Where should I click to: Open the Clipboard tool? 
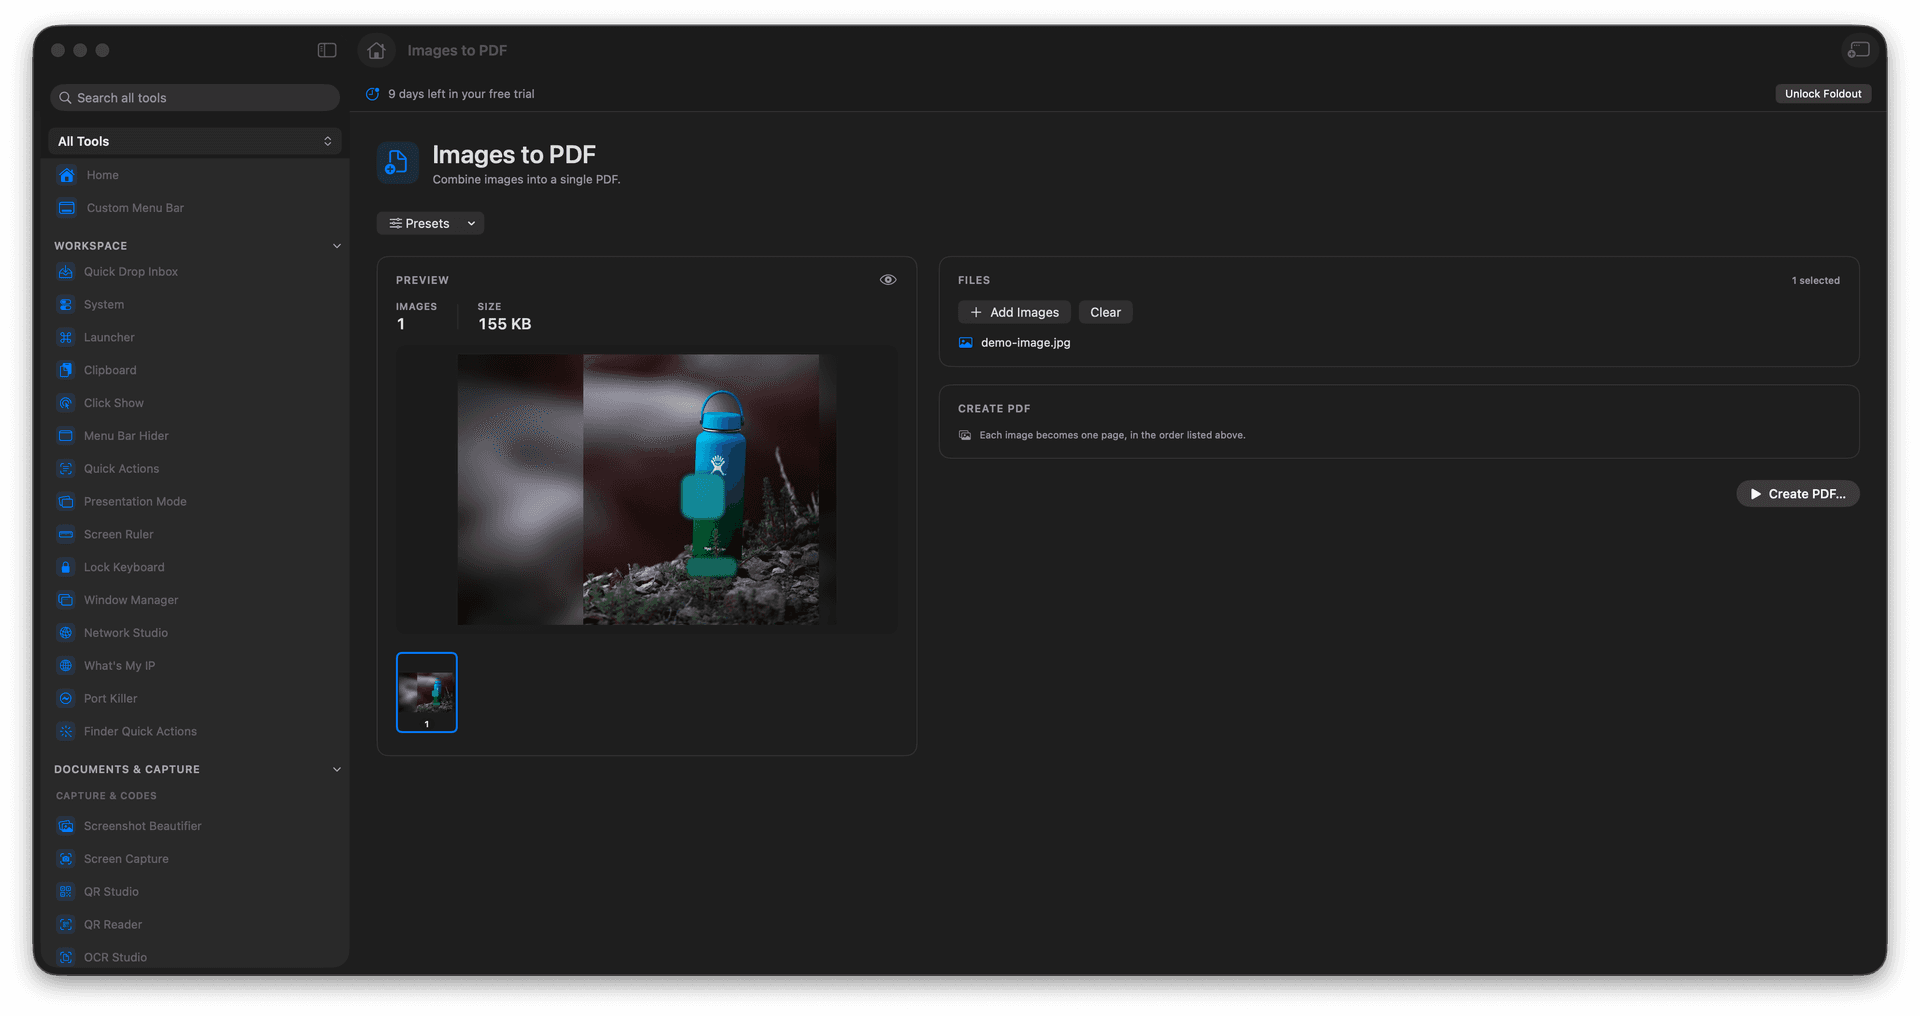pos(195,370)
